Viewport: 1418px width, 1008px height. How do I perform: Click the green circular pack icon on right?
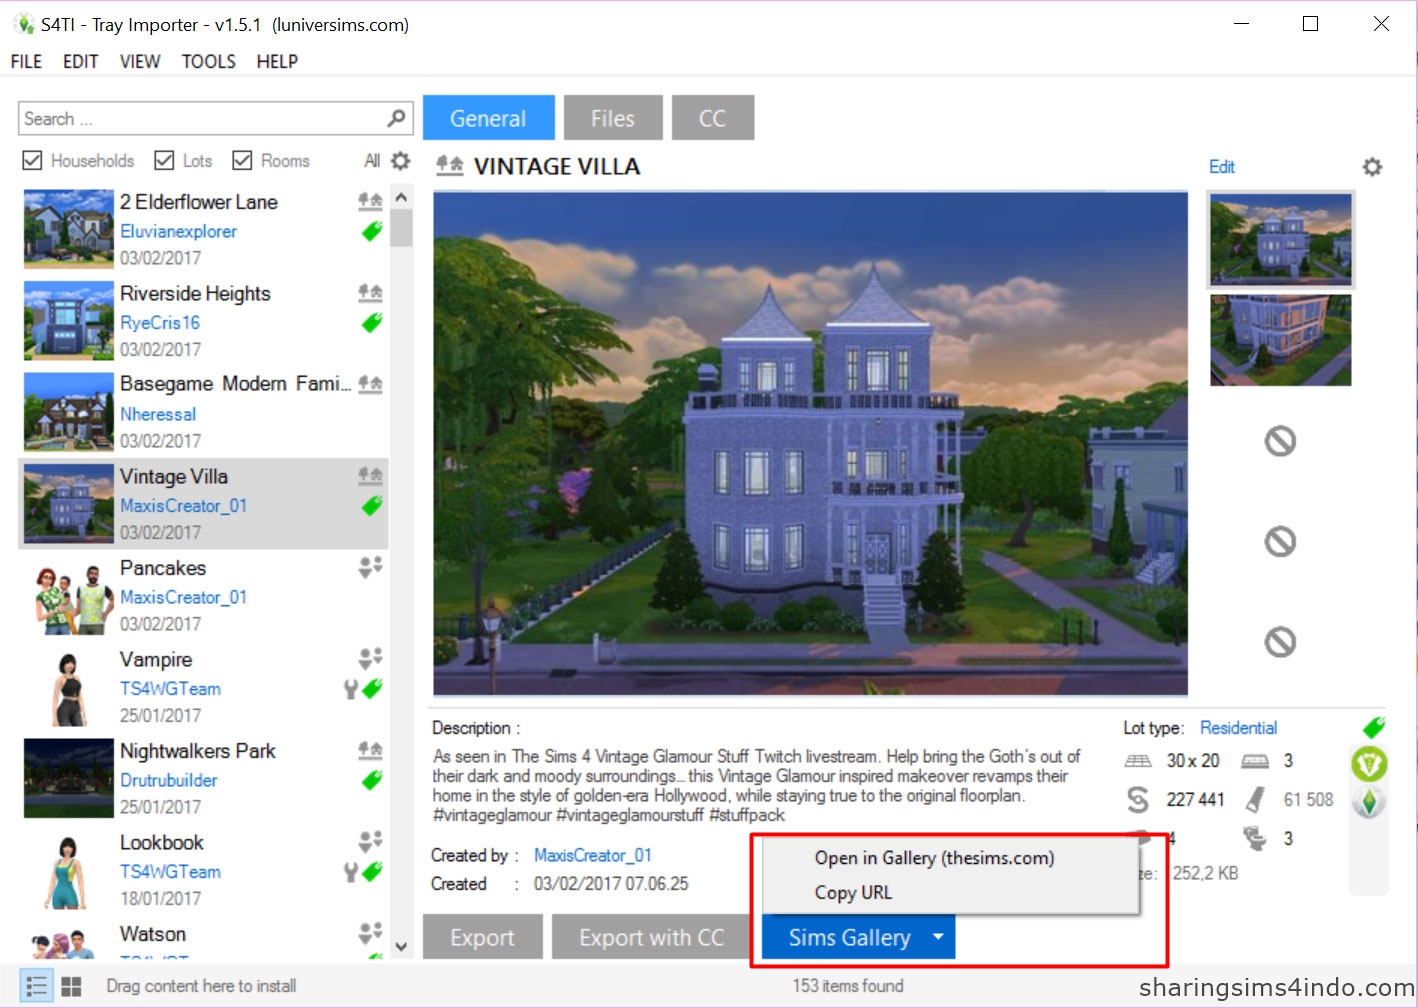(x=1369, y=765)
